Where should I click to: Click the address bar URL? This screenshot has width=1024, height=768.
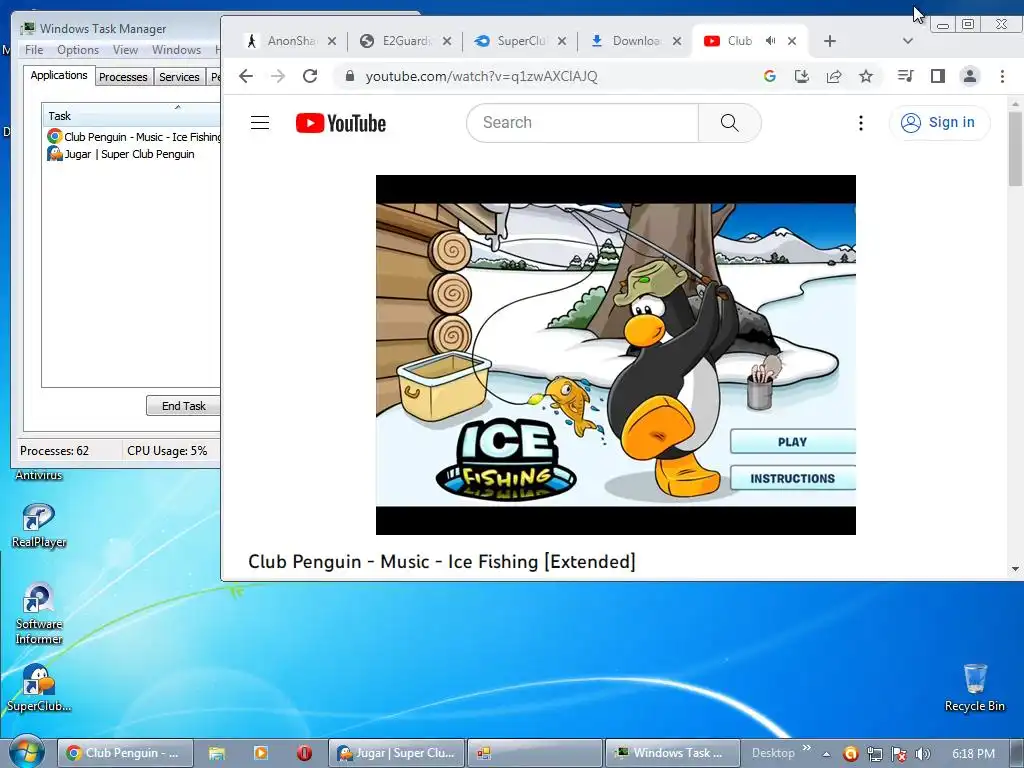(481, 76)
